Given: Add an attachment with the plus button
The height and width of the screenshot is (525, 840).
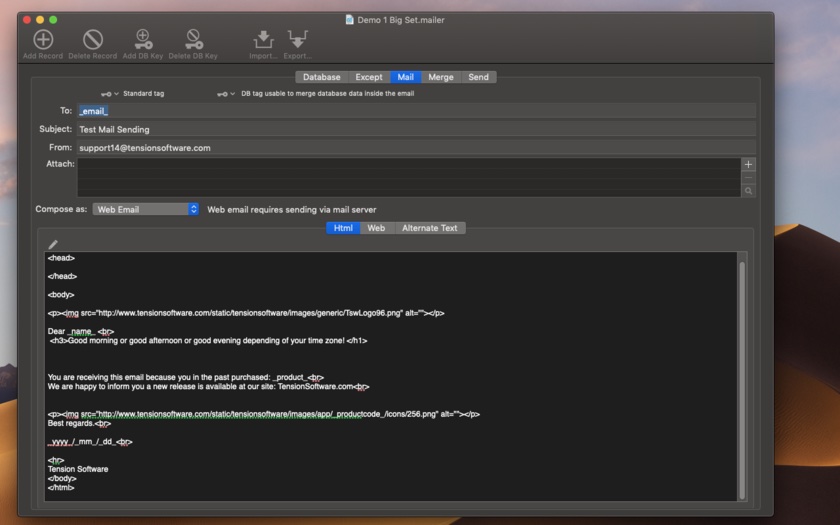Looking at the screenshot, I should 748,164.
